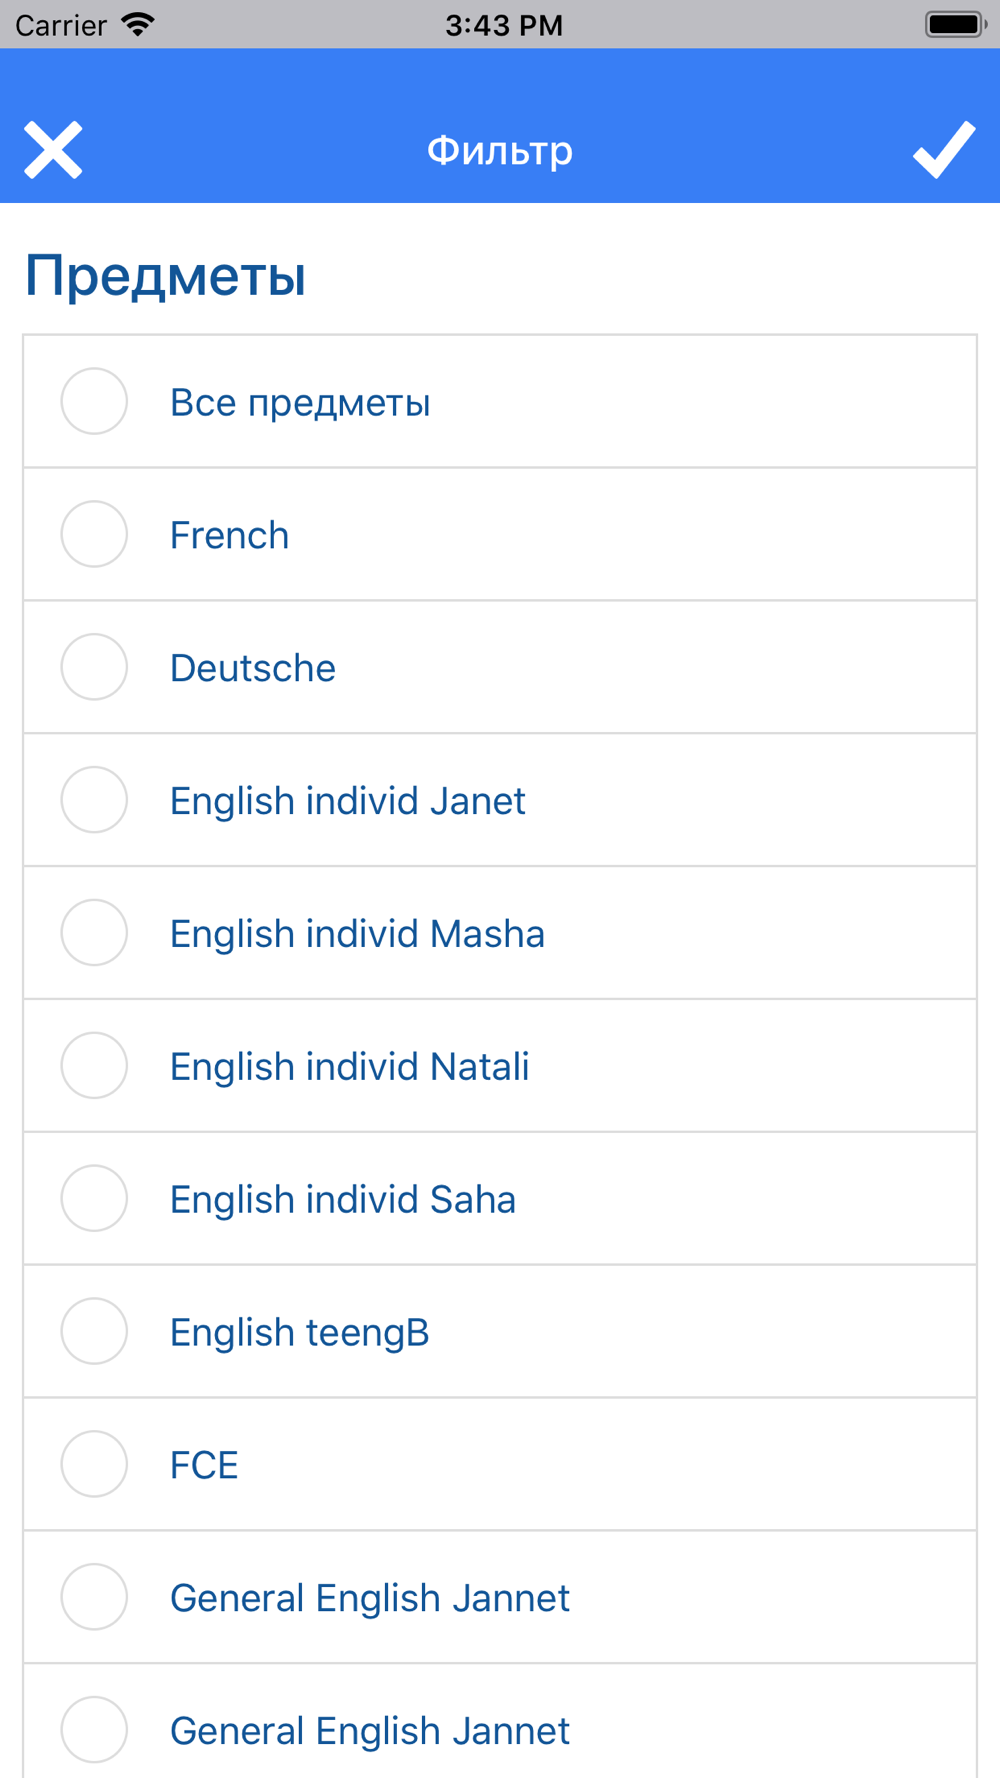Screen dimensions: 1000x1778
Task: Tick the English individ Janet radio
Action: coord(94,800)
